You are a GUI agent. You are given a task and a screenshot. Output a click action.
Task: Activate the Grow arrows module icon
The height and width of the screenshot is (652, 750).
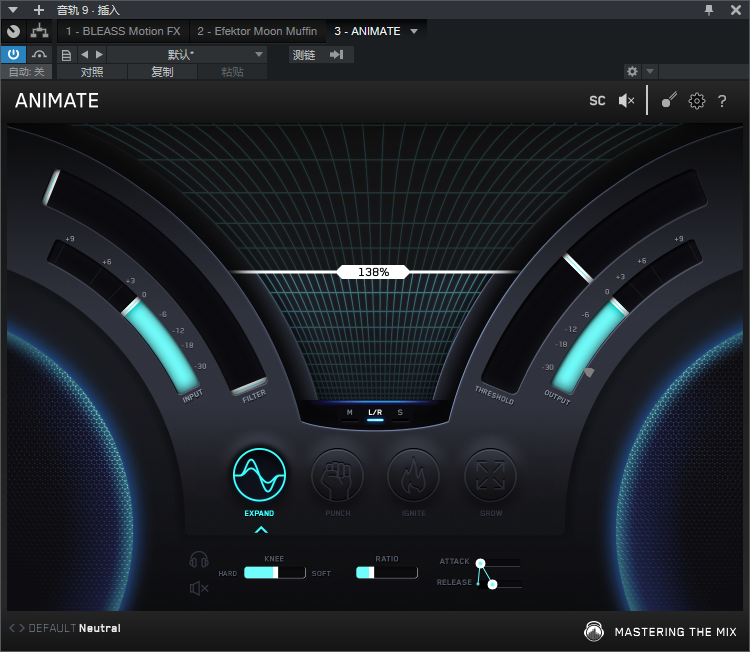pyautogui.click(x=490, y=474)
